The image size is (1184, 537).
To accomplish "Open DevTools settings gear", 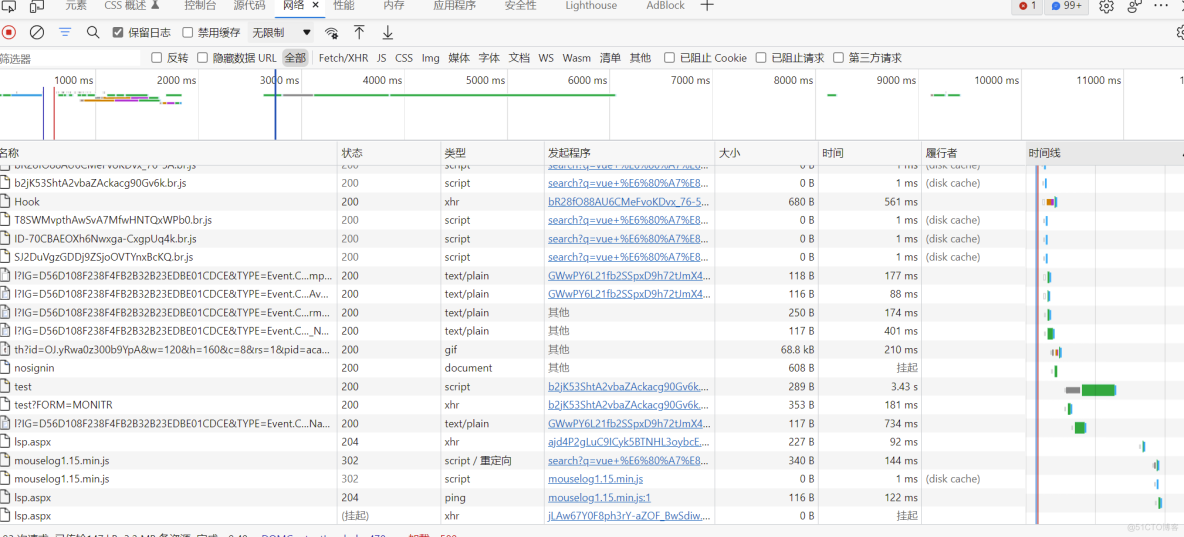I will click(1106, 6).
